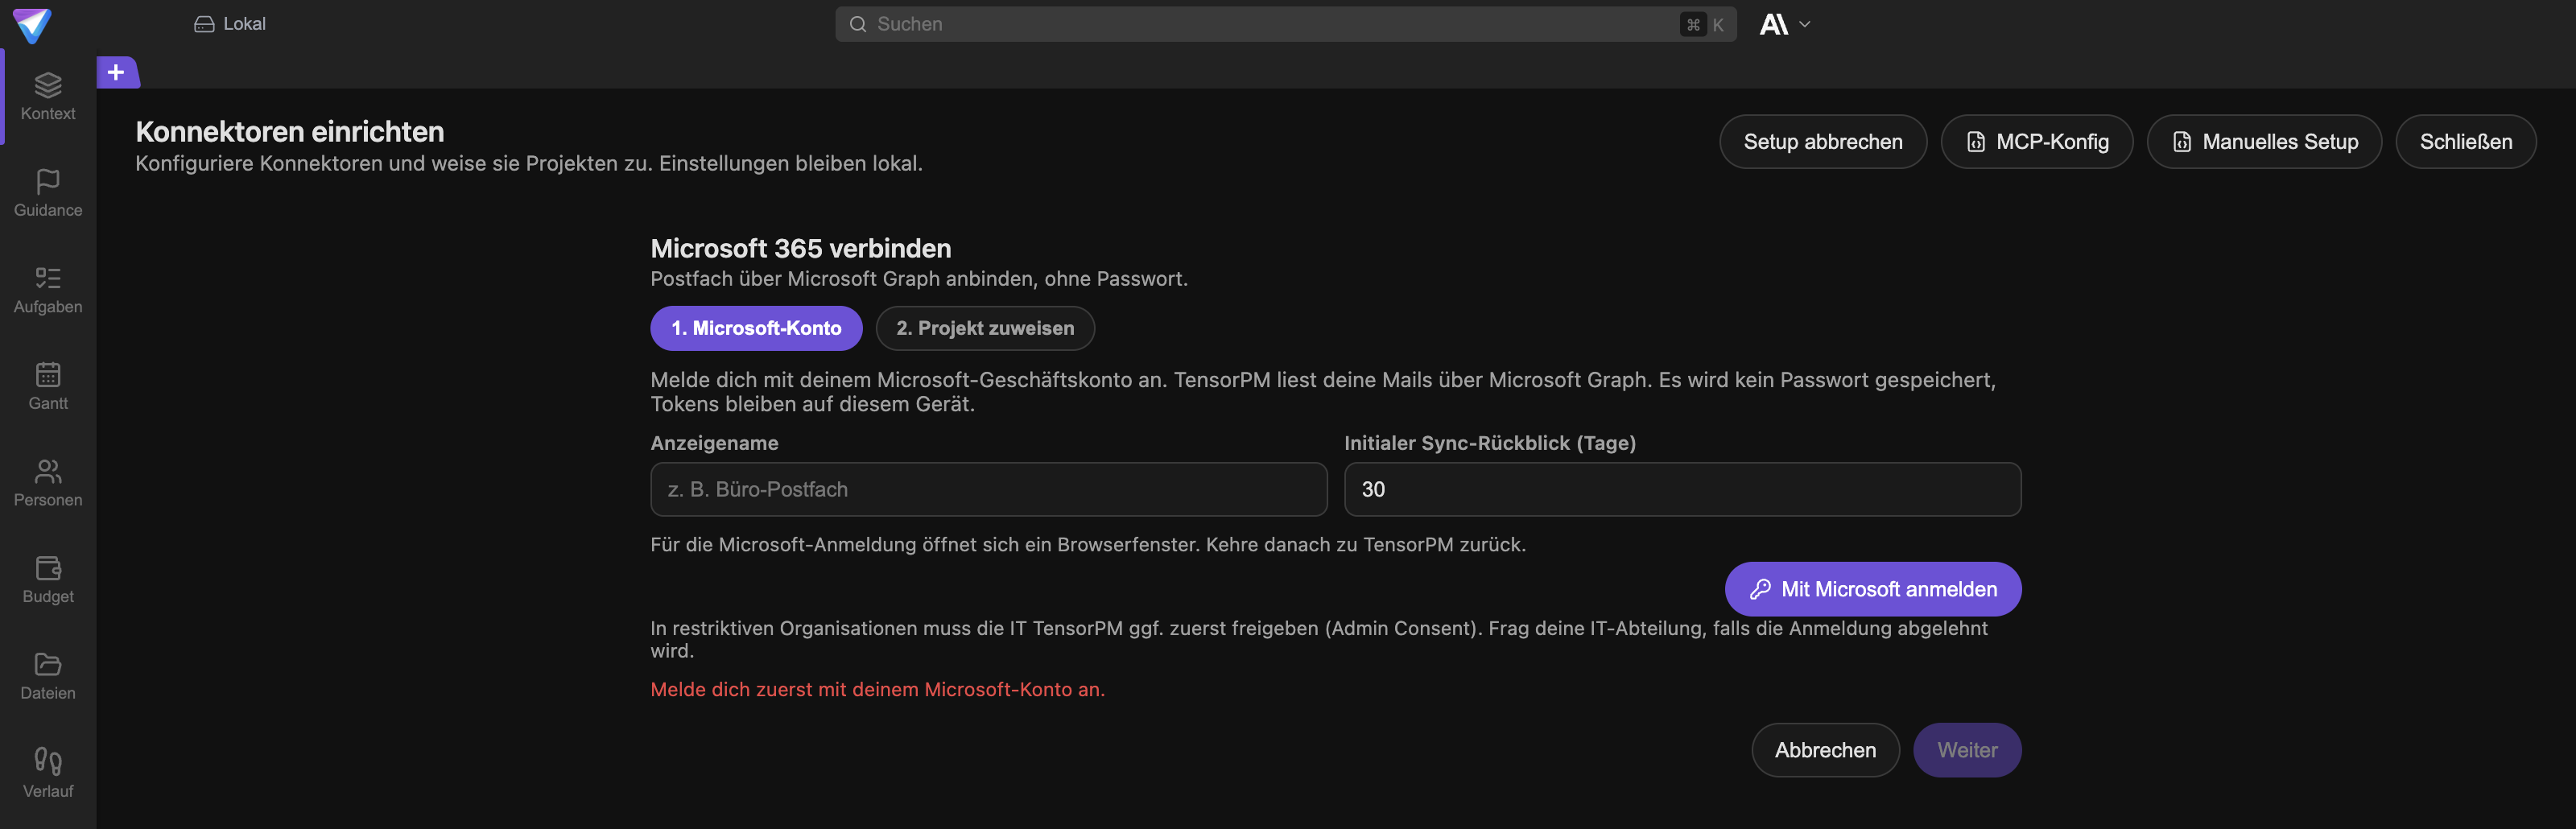
Task: Select step 1. Microsoft-Konto
Action: coord(756,328)
